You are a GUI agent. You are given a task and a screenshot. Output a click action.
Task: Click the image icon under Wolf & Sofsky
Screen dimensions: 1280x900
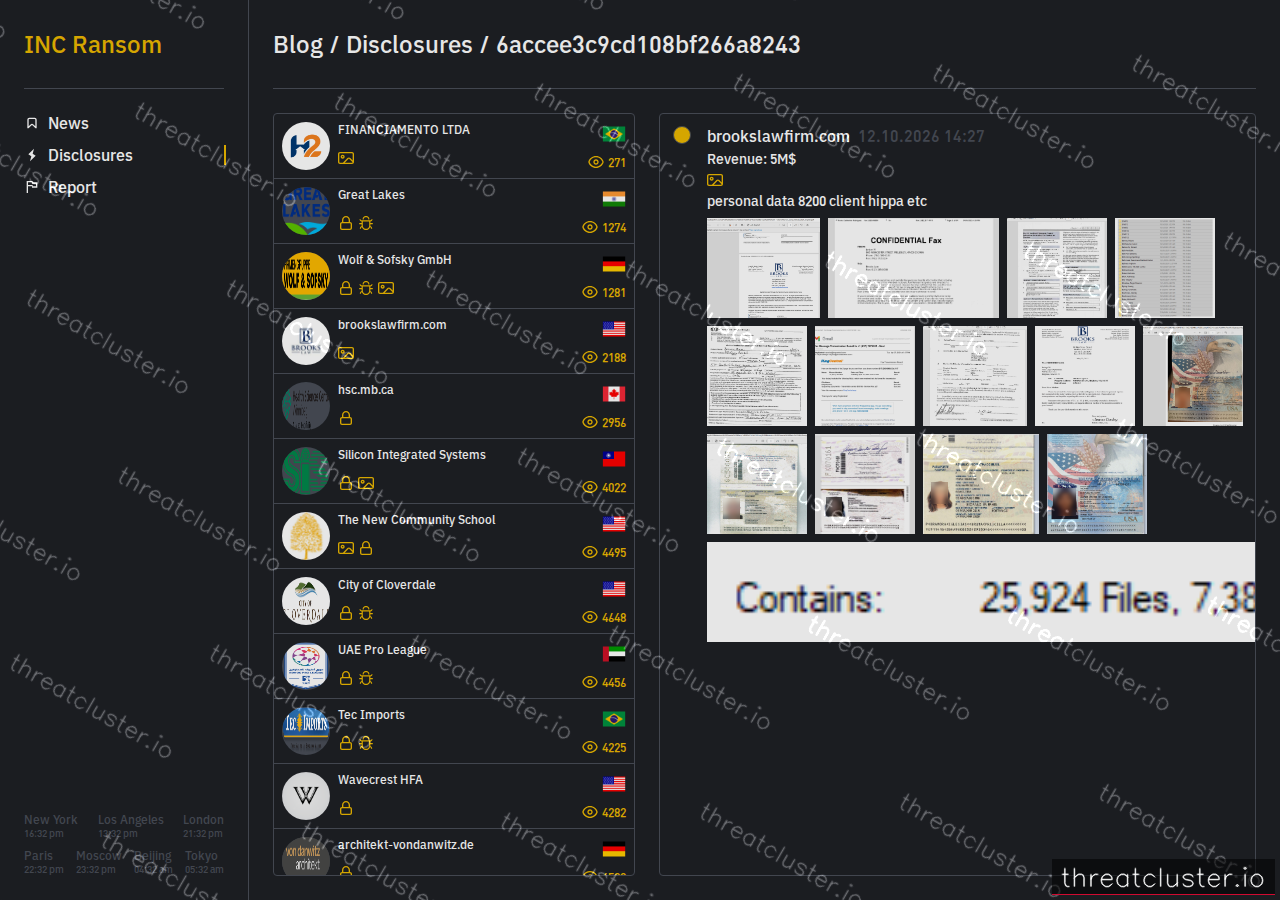[x=386, y=288]
